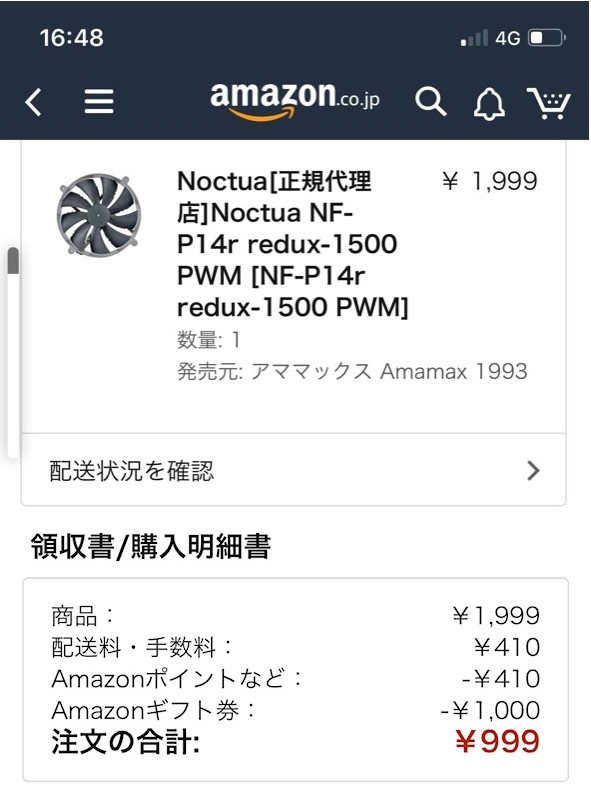Open notifications via the bell icon
The height and width of the screenshot is (804, 591).
point(489,101)
